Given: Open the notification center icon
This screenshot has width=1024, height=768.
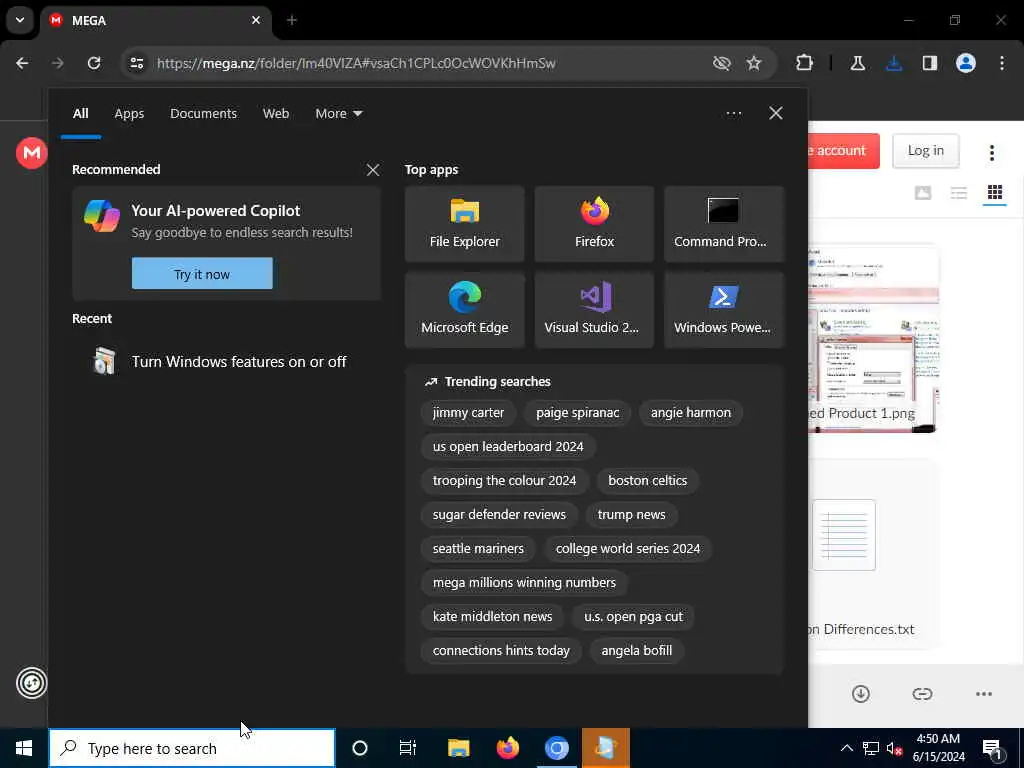Looking at the screenshot, I should coord(993,749).
